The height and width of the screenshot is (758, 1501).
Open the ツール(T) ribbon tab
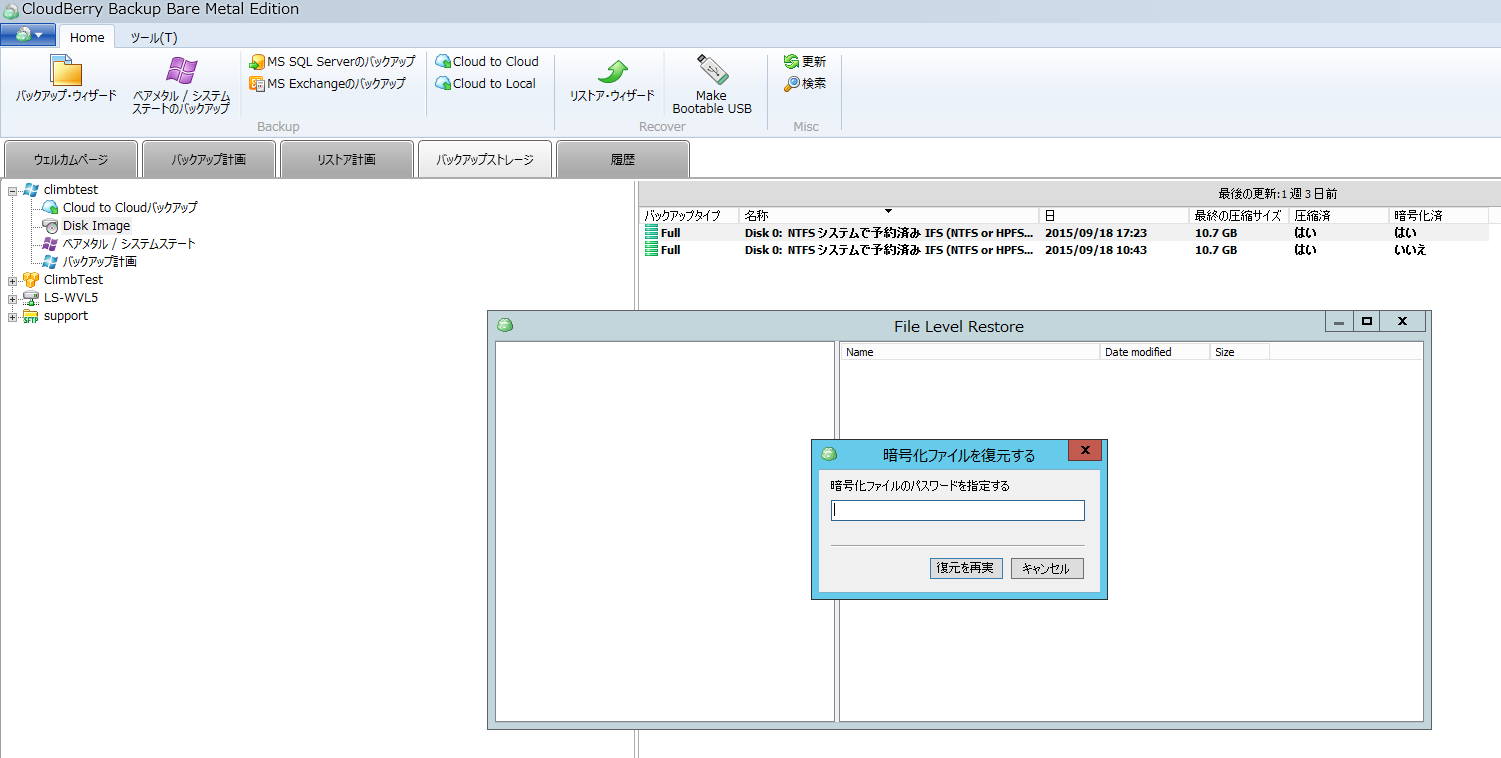[154, 37]
